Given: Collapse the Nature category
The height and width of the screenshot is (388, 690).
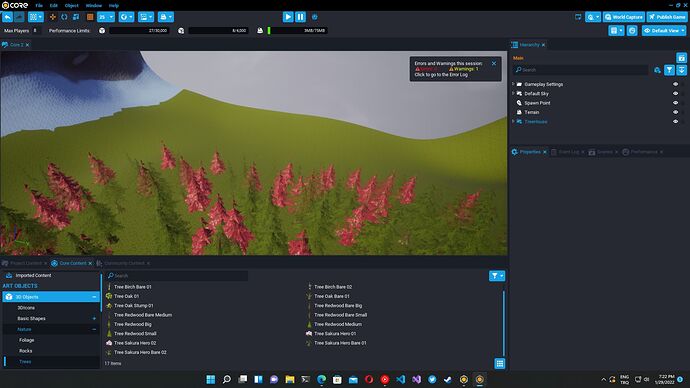Looking at the screenshot, I should pos(94,329).
